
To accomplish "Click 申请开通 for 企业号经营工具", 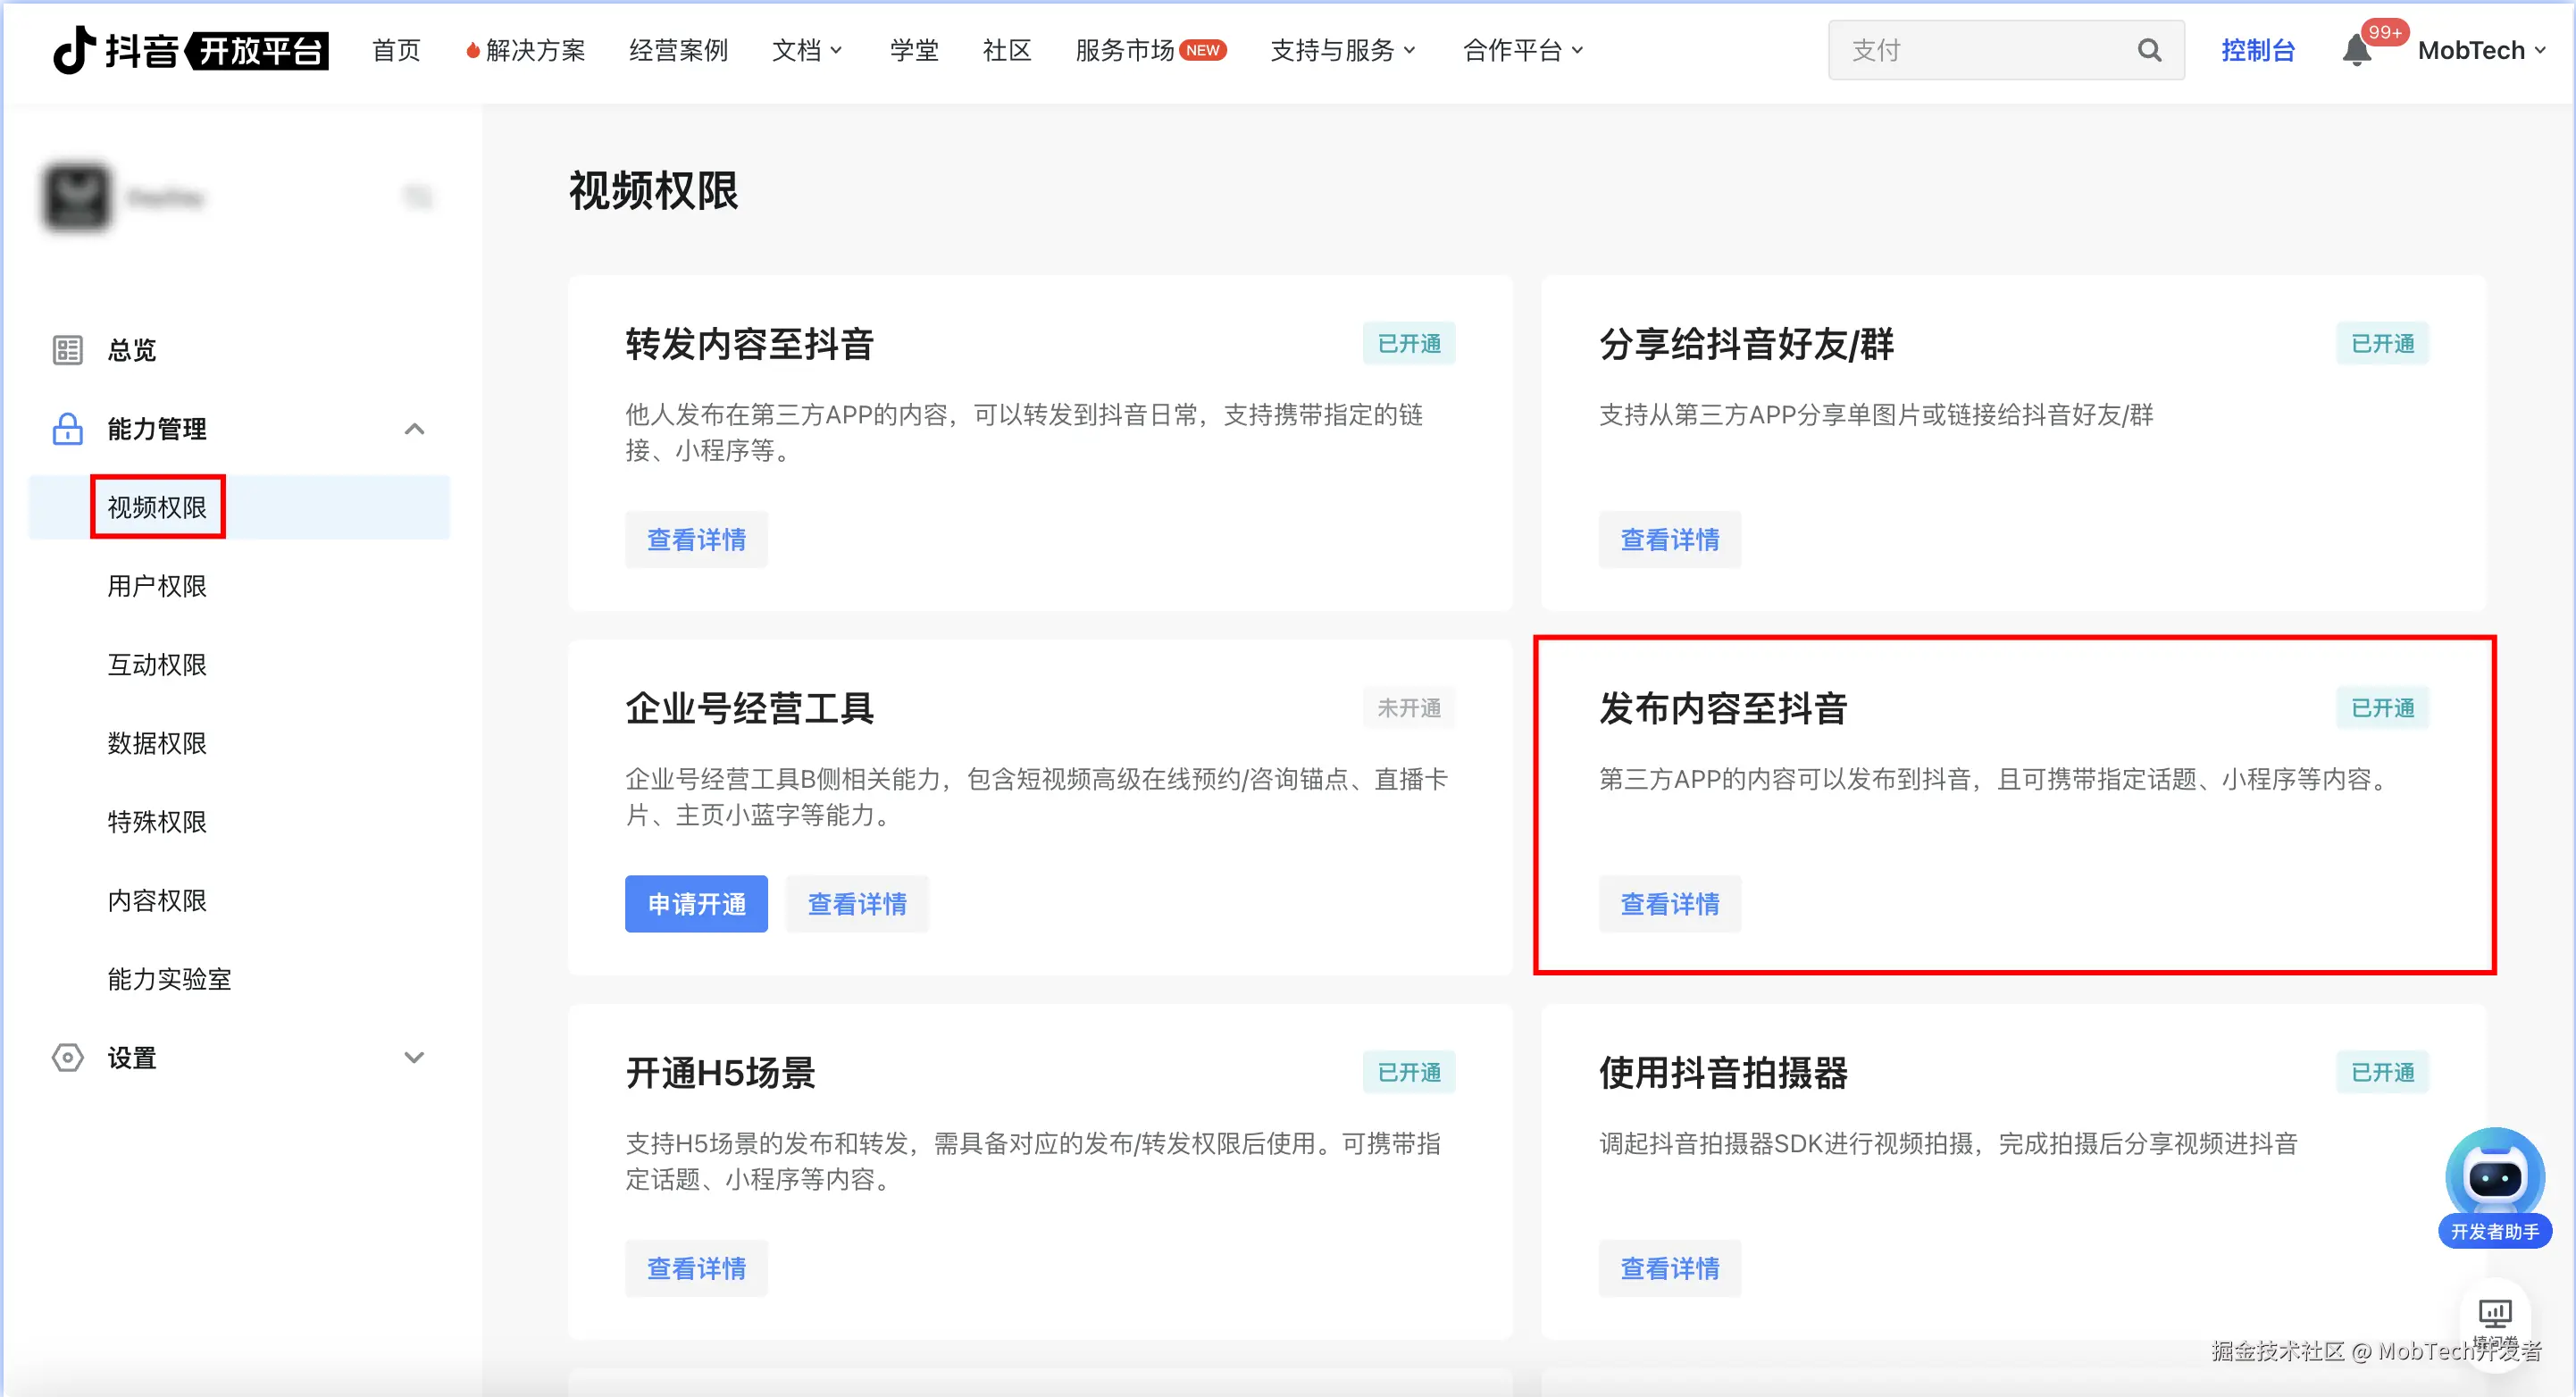I will 696,904.
